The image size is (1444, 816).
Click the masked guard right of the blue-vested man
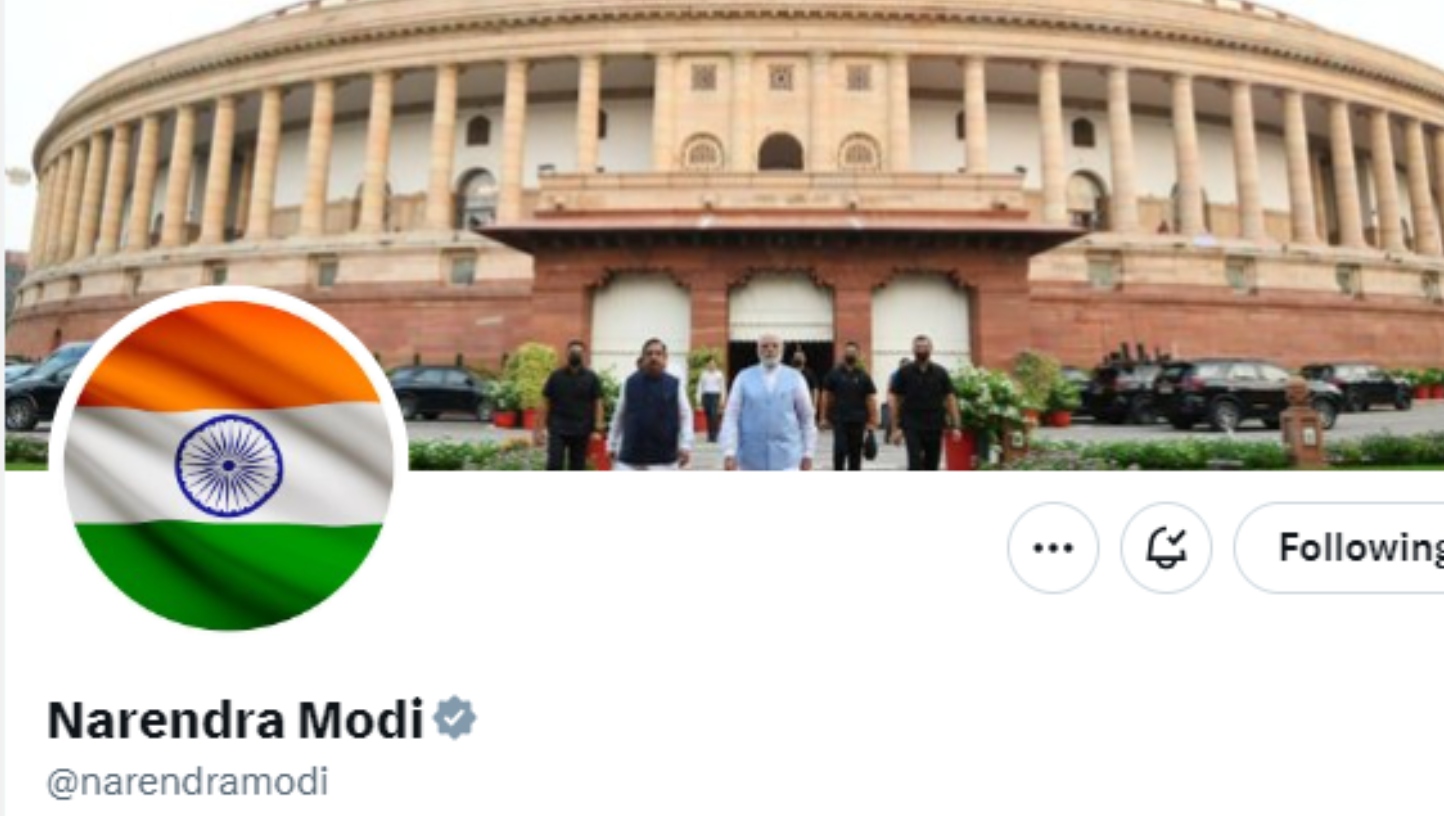(847, 407)
